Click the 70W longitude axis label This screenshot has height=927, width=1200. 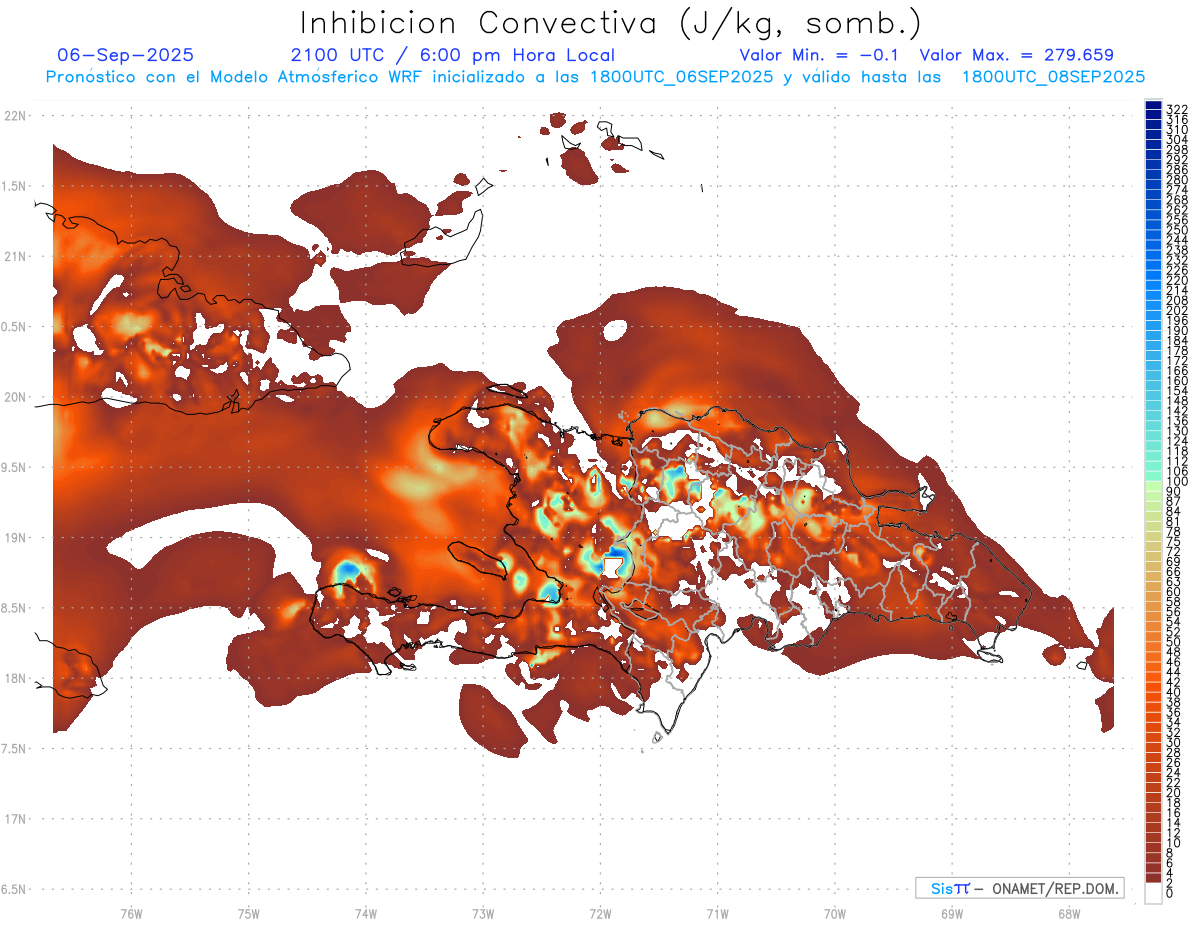(x=834, y=914)
